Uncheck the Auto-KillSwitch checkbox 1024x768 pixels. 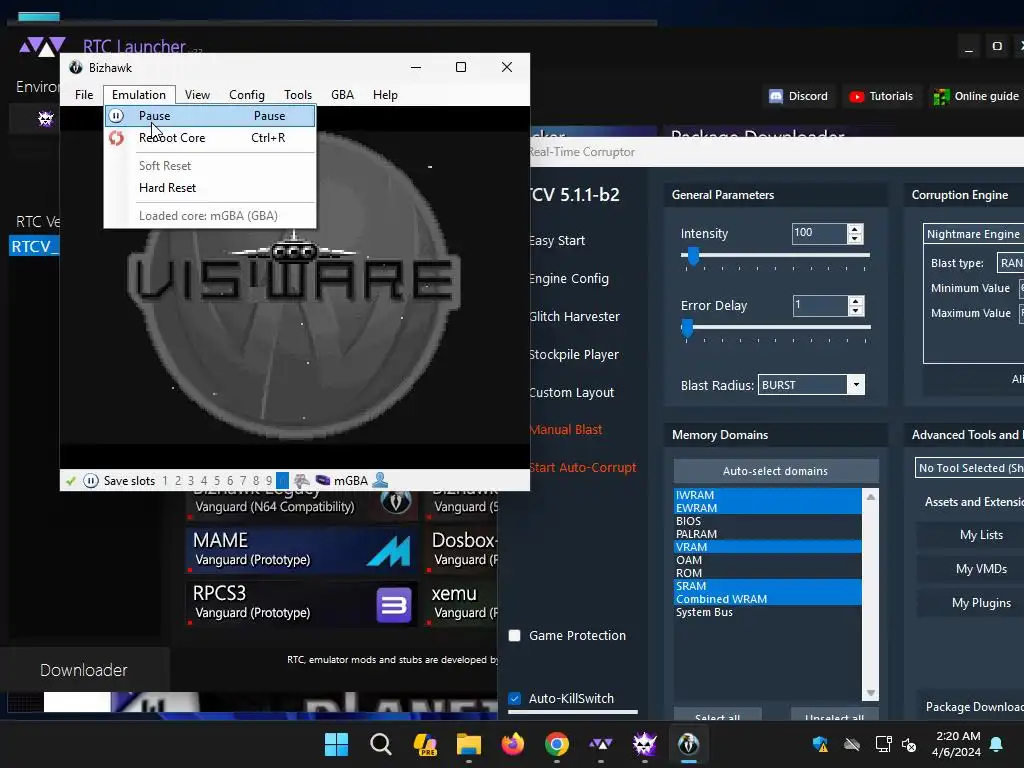coord(515,699)
